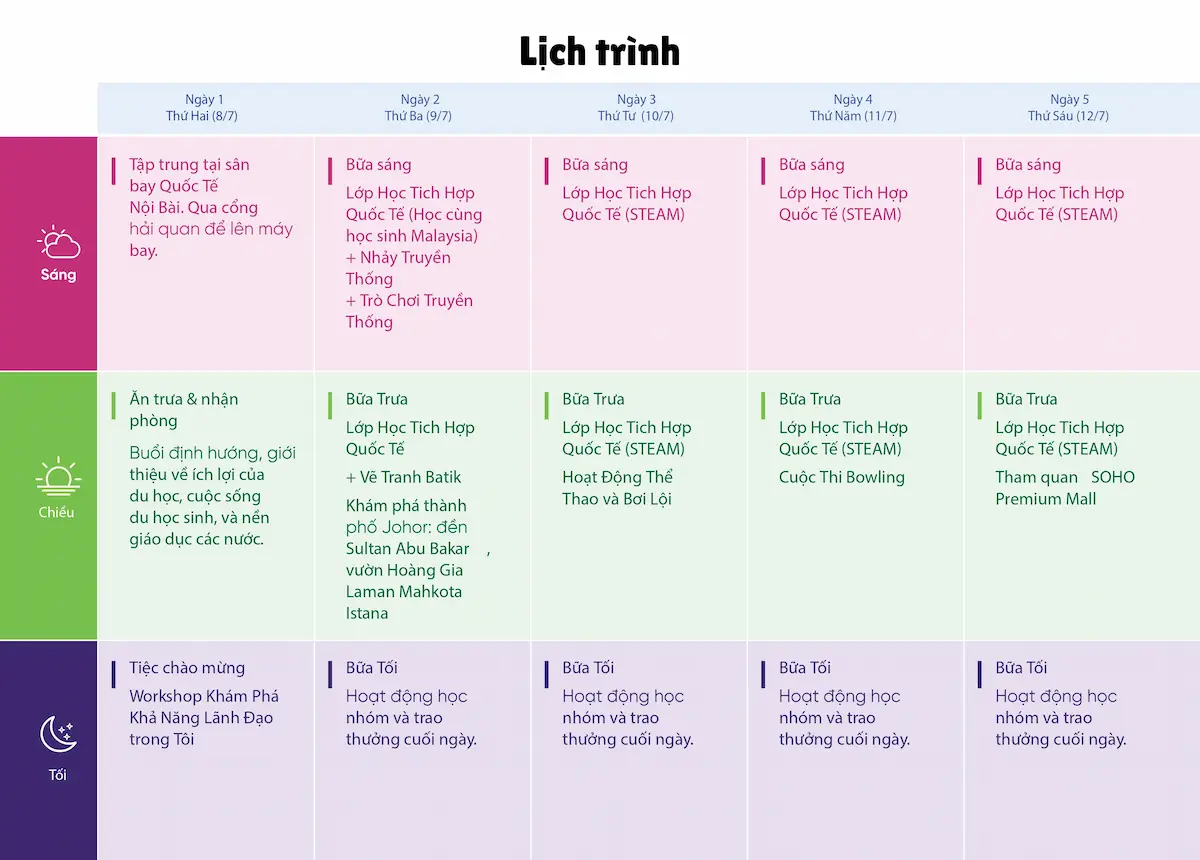Click the Cuộc Thi Bowling entry
The height and width of the screenshot is (860, 1200).
pyautogui.click(x=842, y=477)
